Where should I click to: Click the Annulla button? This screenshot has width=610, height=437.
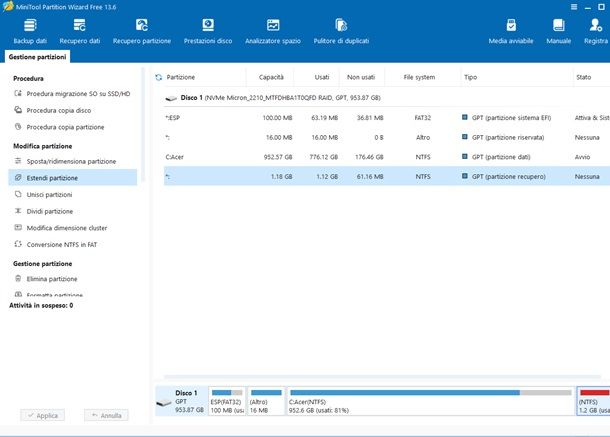click(x=106, y=416)
